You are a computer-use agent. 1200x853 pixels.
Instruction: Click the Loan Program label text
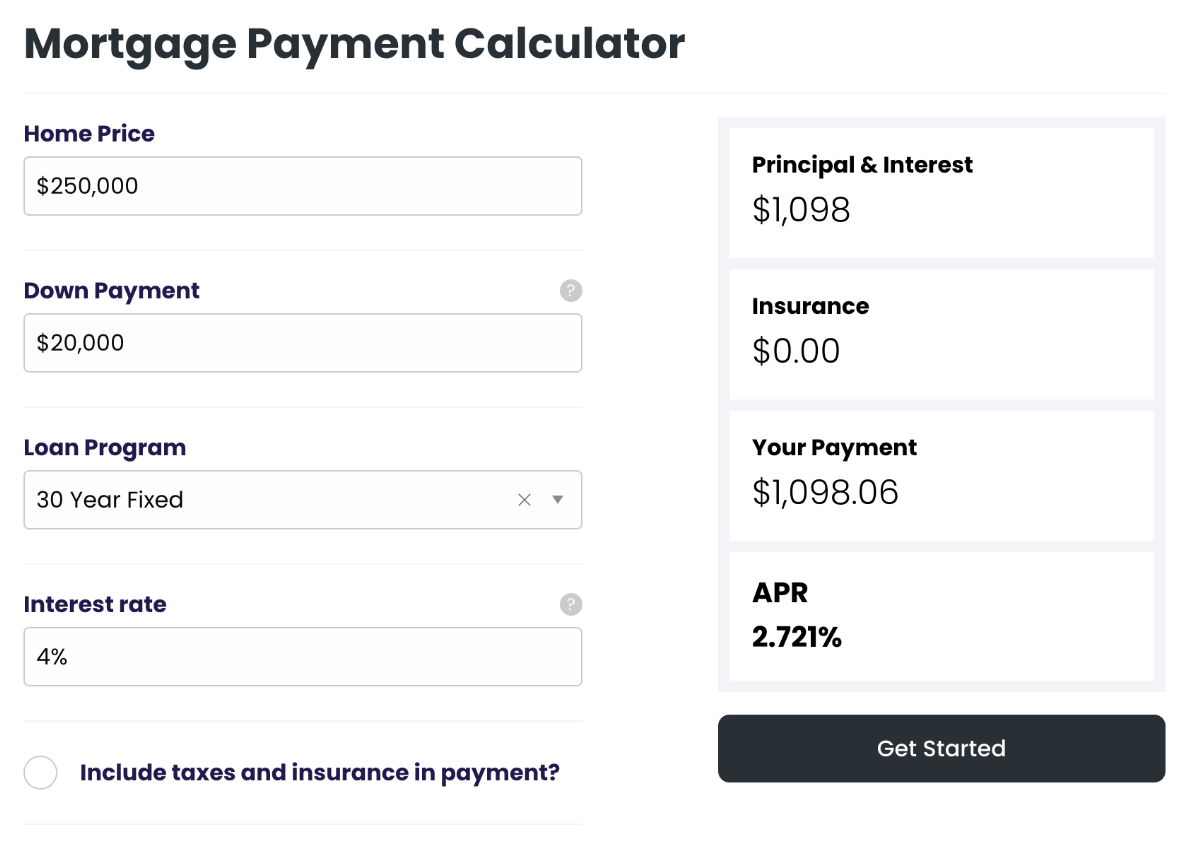point(105,448)
